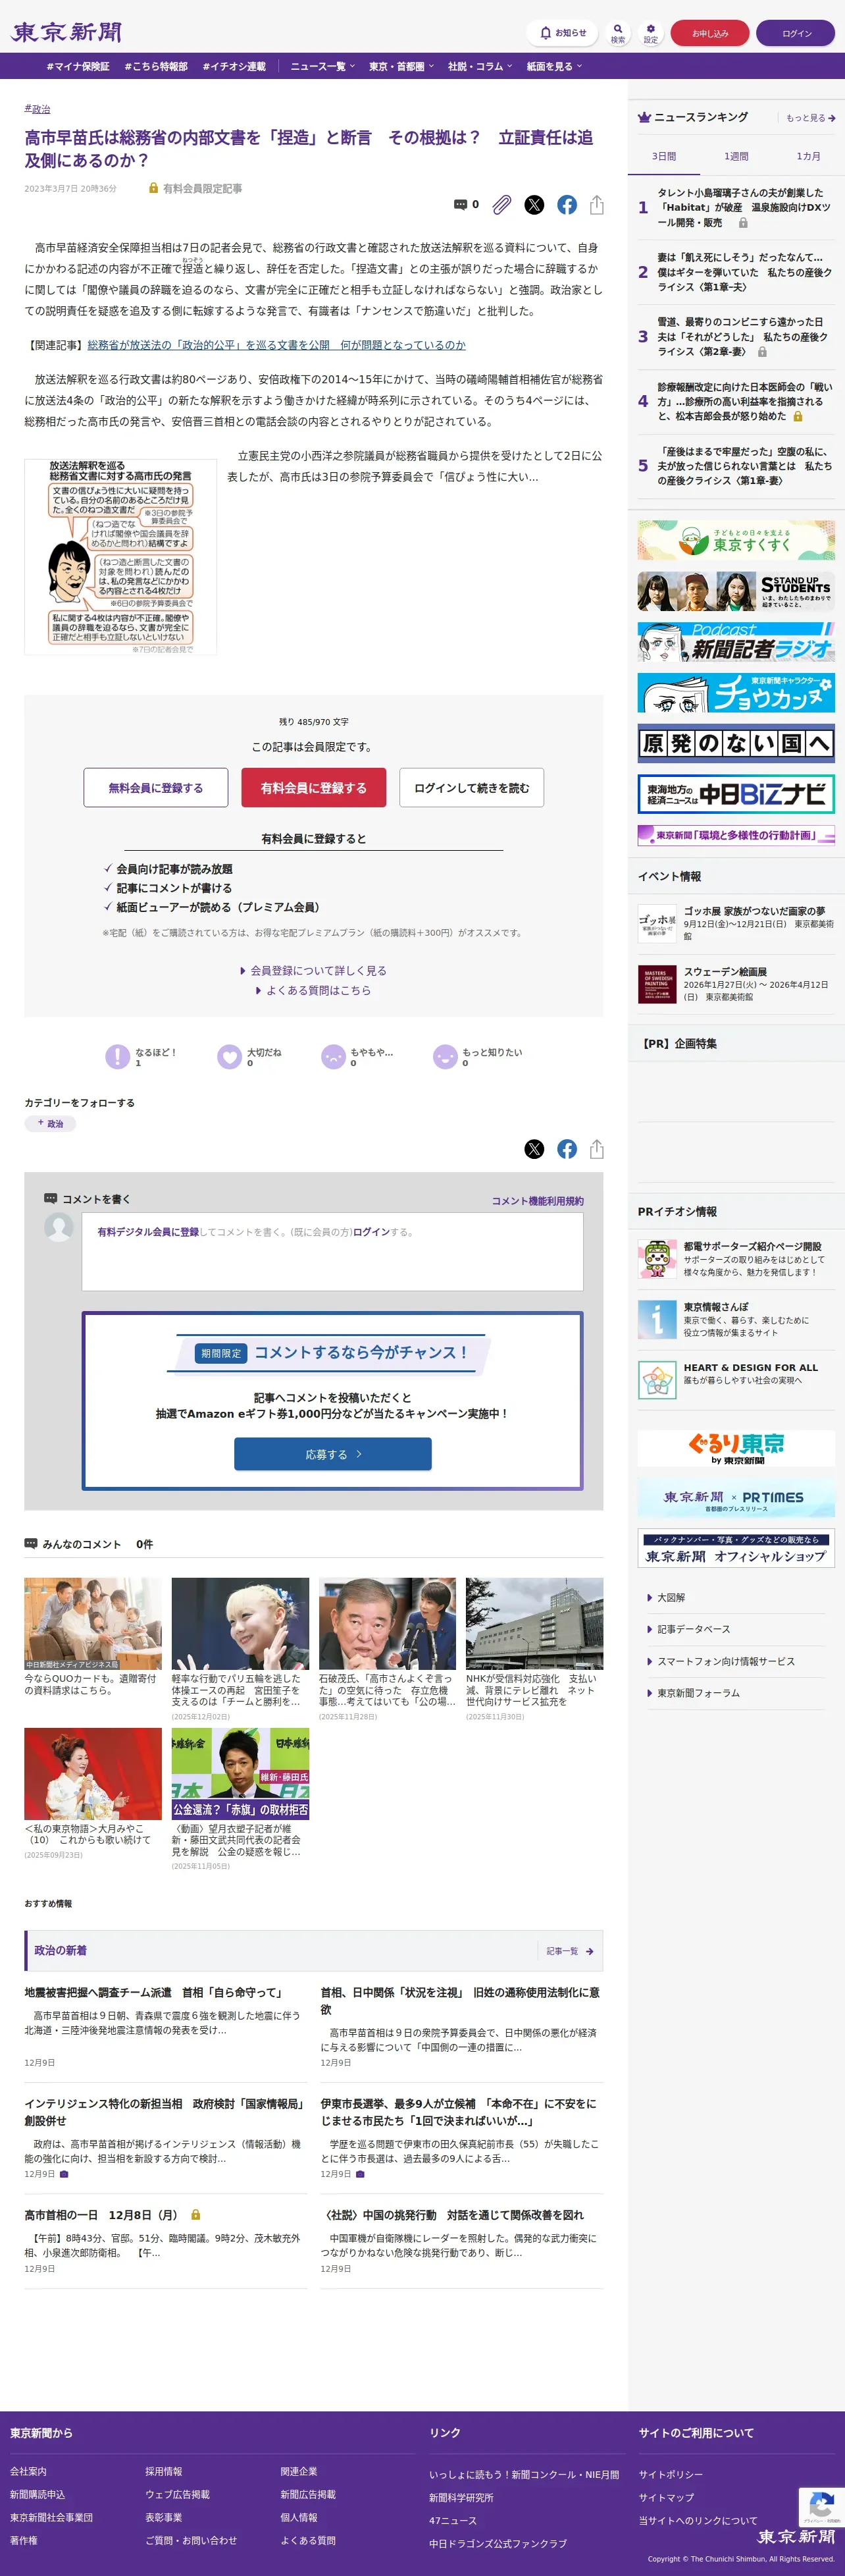Click the arrow icon beside もっと見る in the ranking

click(x=831, y=118)
